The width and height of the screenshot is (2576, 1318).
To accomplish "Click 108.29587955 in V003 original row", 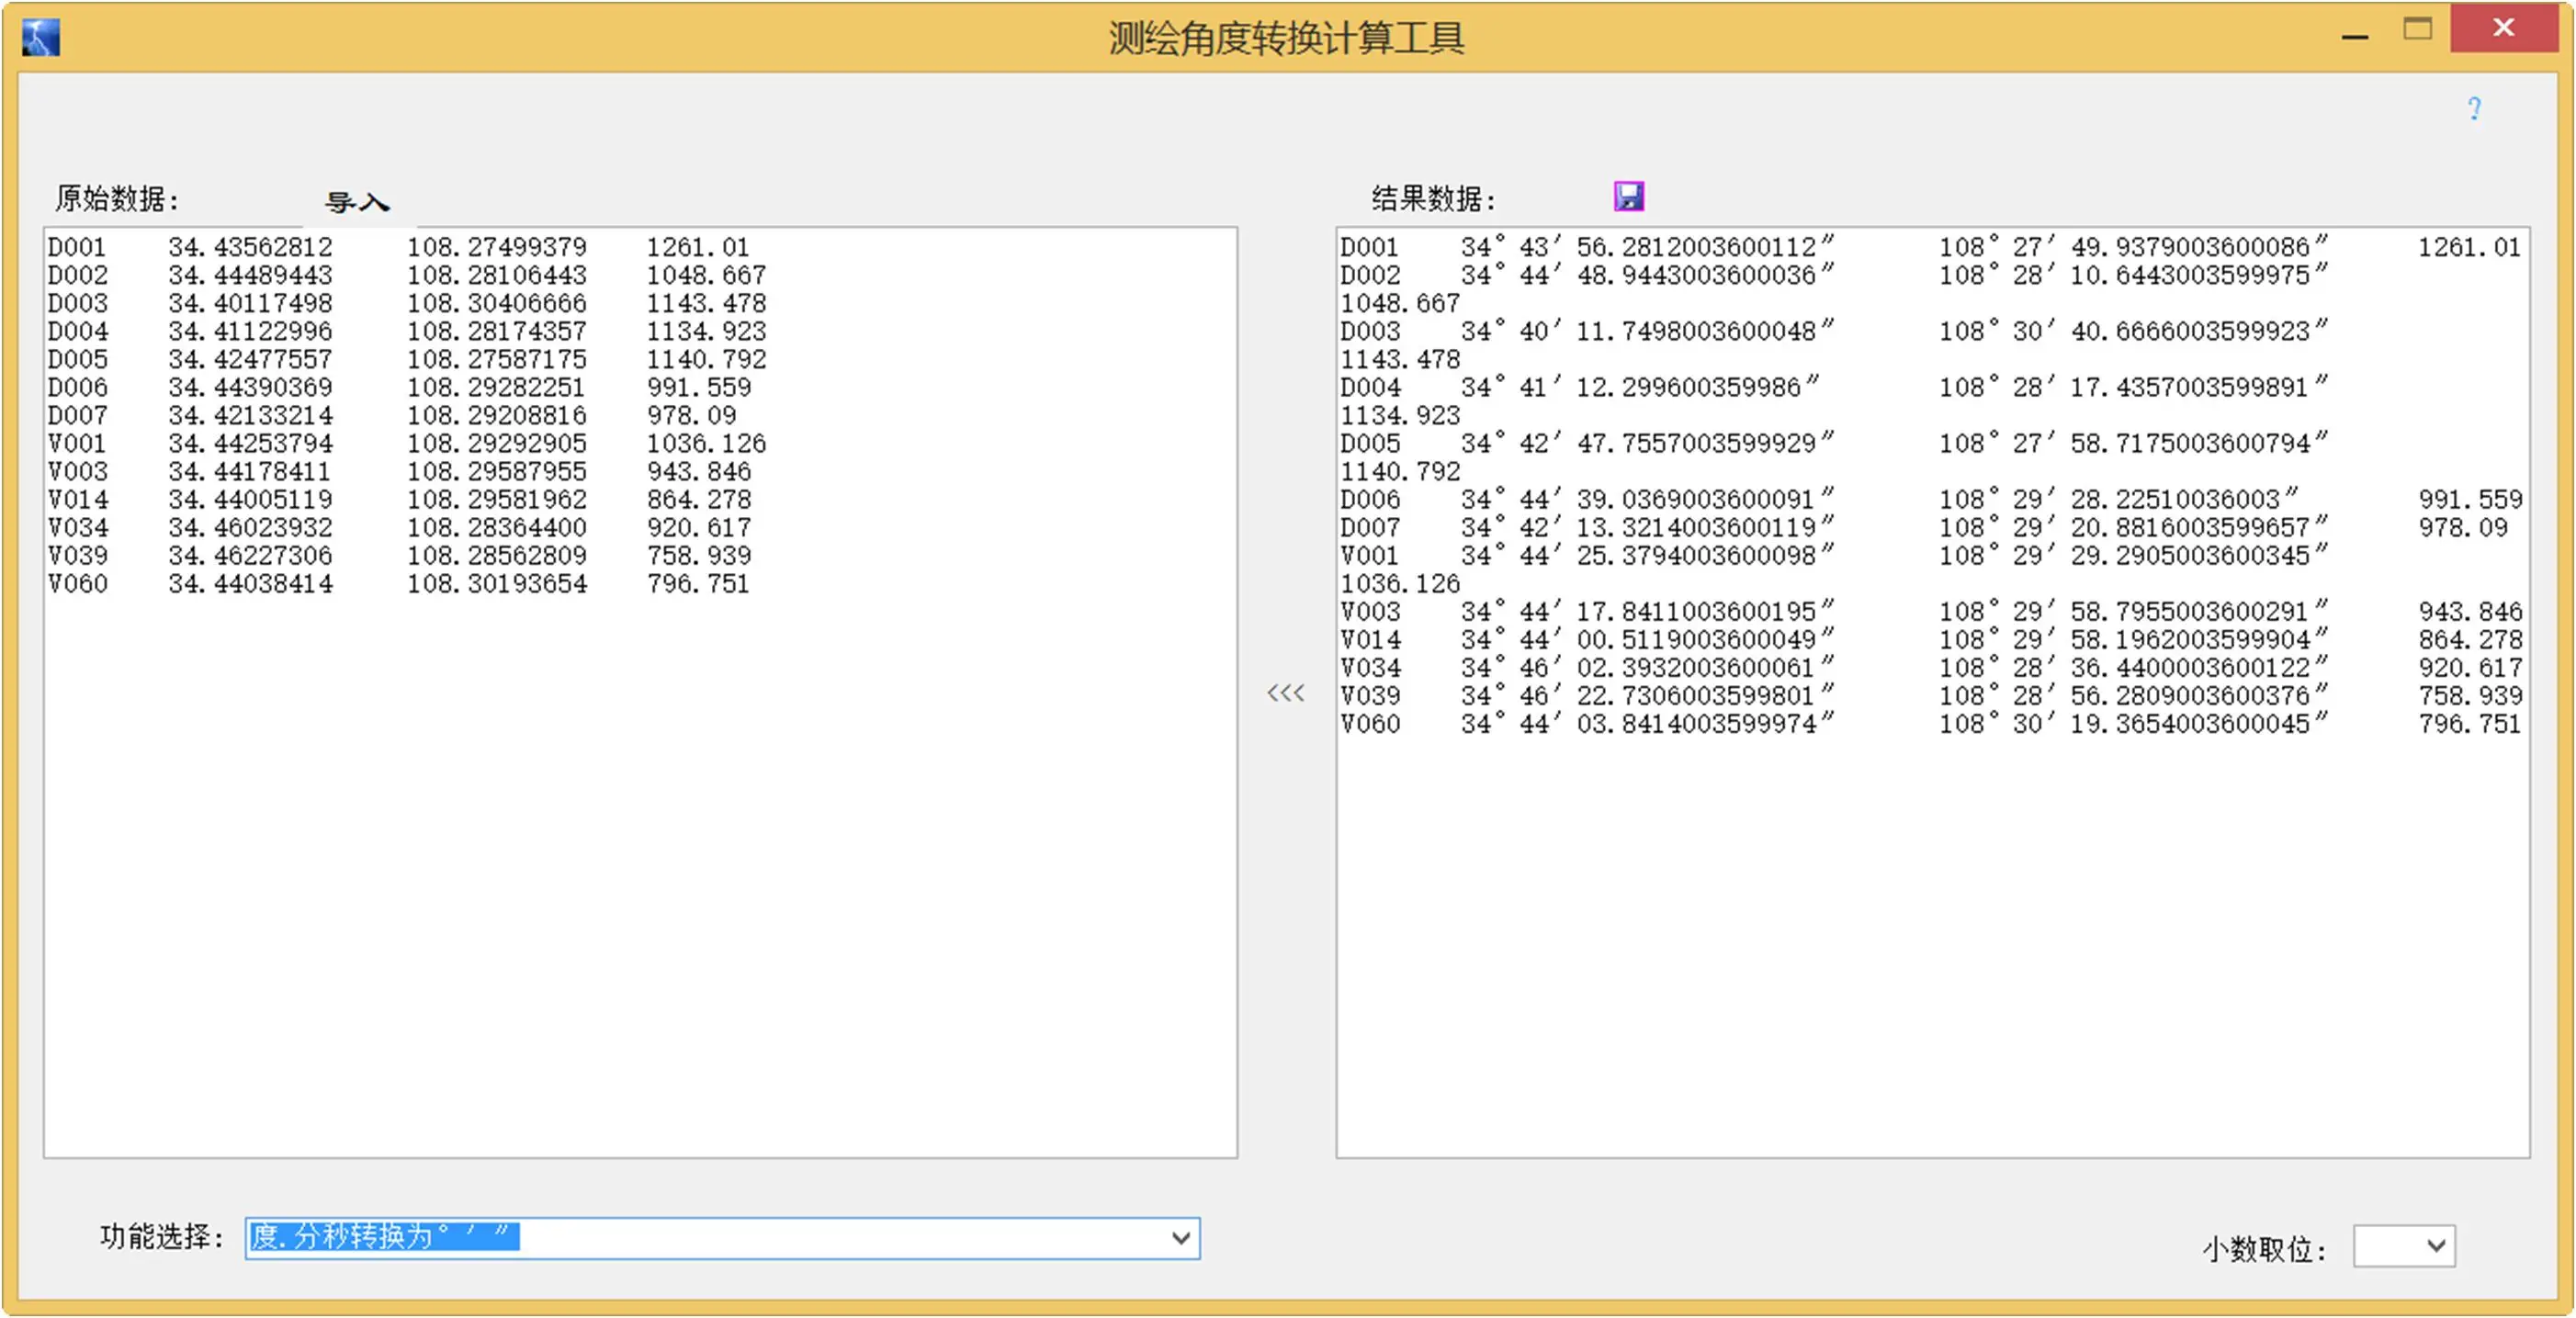I will click(x=497, y=470).
